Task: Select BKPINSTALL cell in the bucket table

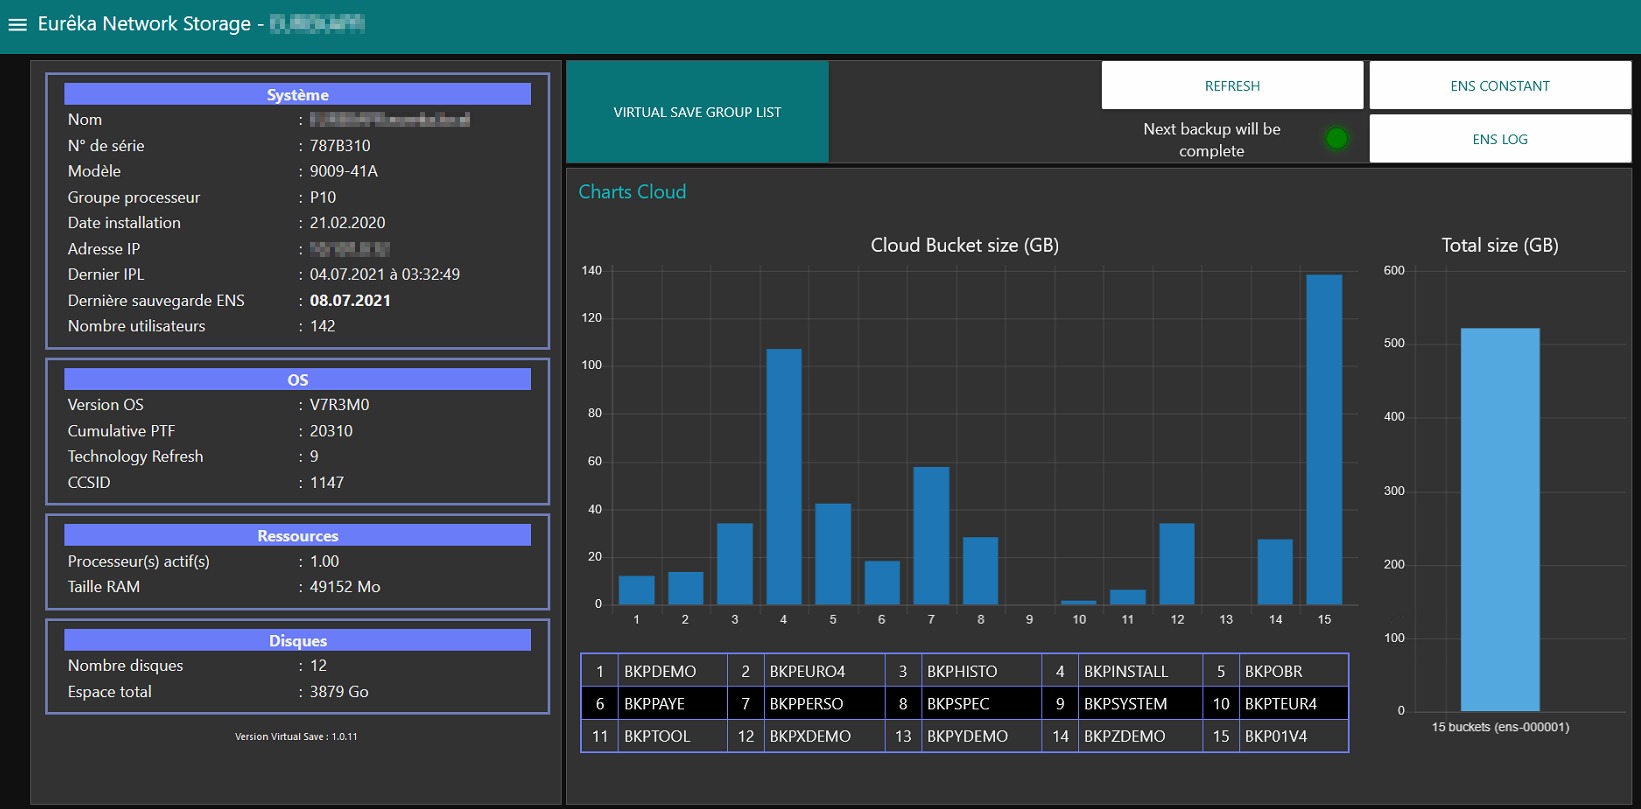Action: pyautogui.click(x=1126, y=671)
